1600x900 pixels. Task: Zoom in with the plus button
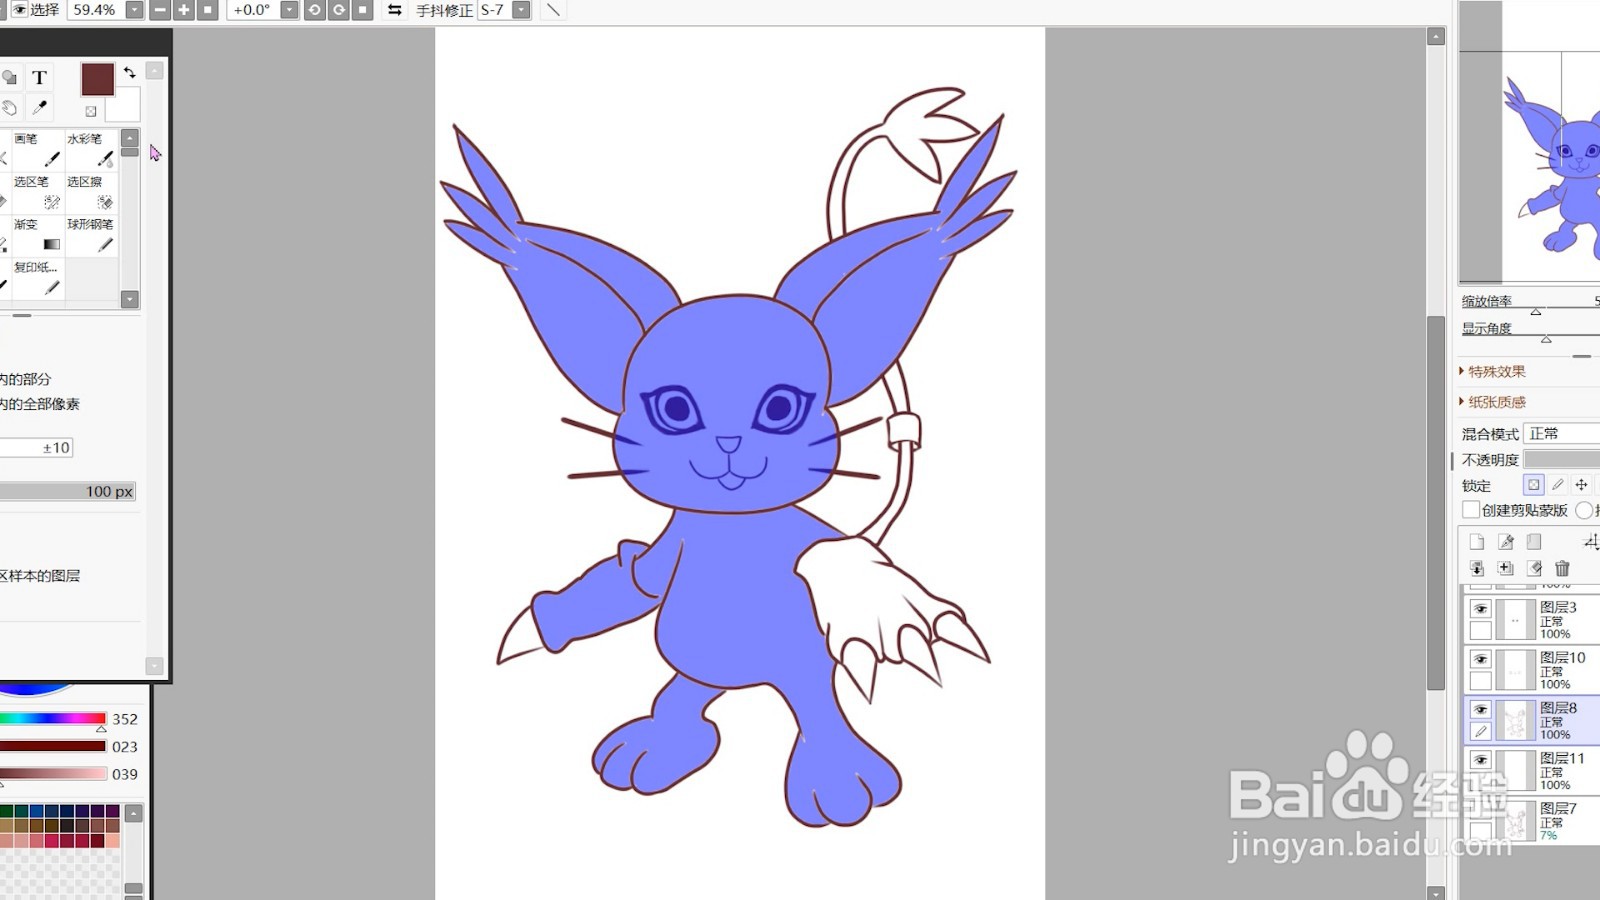tap(184, 10)
